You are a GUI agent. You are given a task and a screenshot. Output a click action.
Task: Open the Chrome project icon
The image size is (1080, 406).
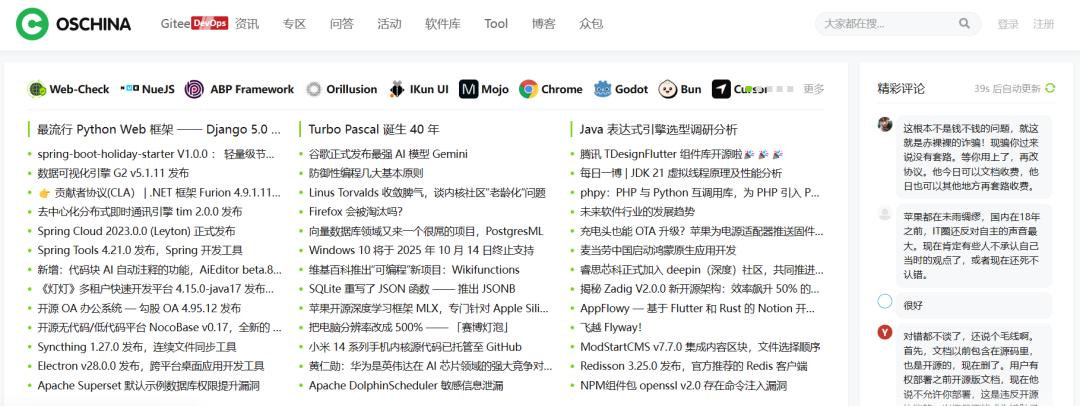(x=528, y=89)
